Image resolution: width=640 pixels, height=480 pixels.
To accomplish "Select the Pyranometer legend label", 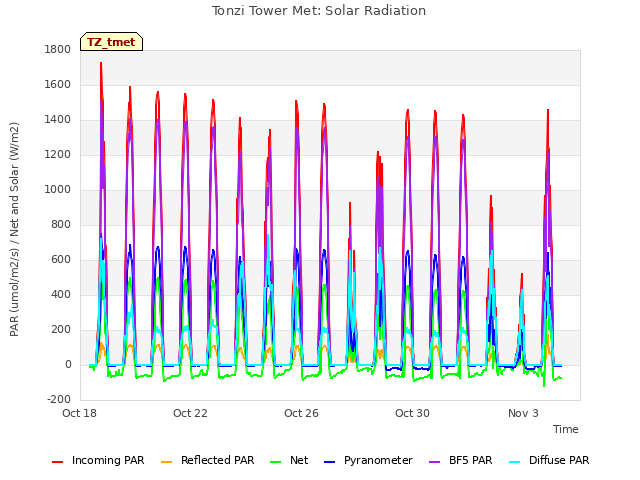I will pos(378,460).
